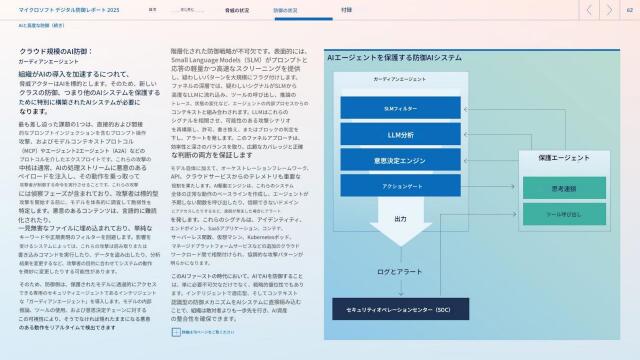Select the LLM分析 box
This screenshot has width=640, height=360.
point(400,134)
